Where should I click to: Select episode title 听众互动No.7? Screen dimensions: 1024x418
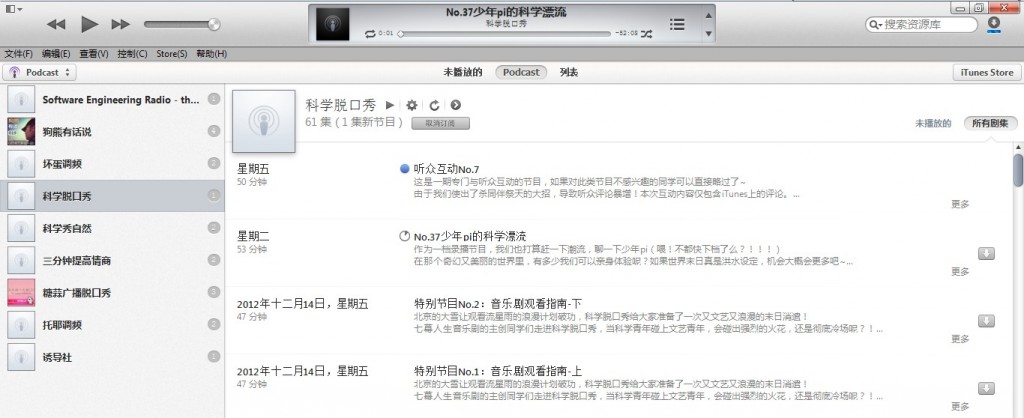(x=447, y=169)
